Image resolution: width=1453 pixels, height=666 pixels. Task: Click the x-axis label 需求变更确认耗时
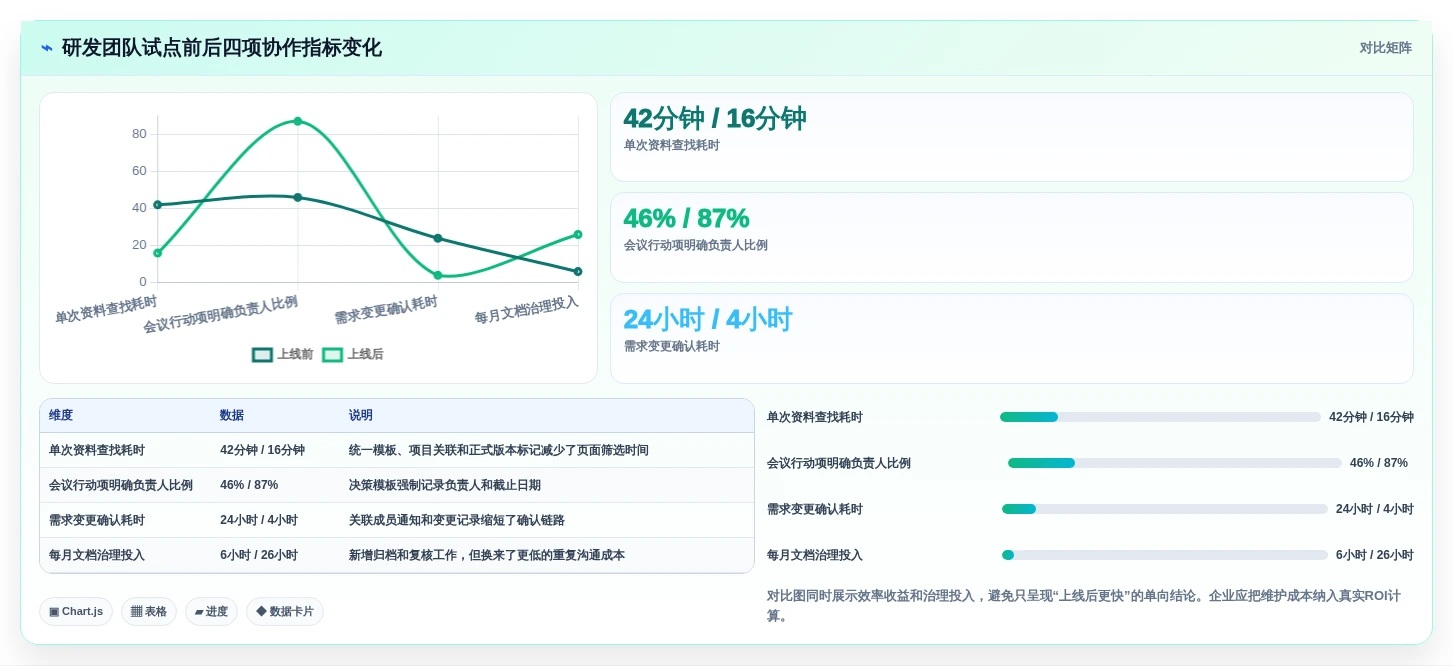[386, 309]
